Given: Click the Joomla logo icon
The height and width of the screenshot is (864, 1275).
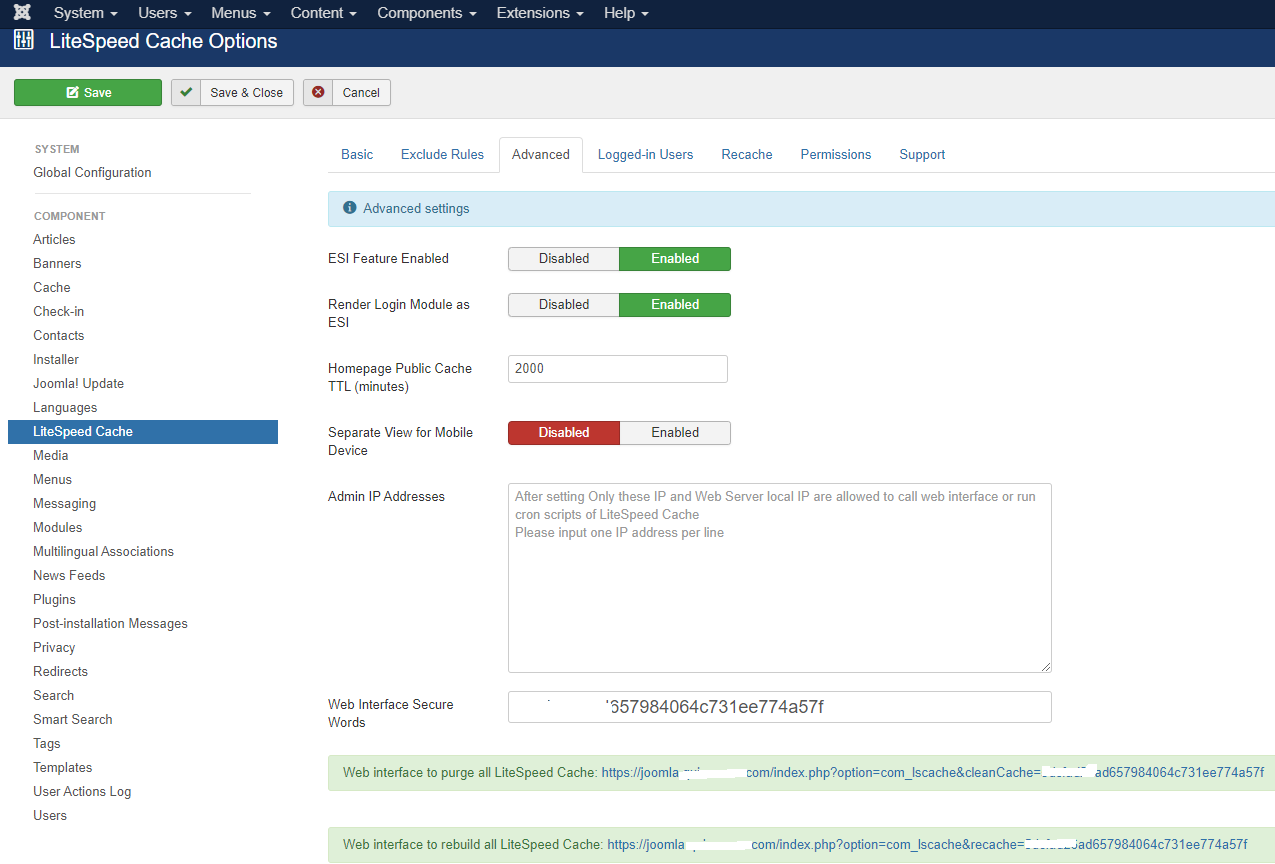Looking at the screenshot, I should point(23,13).
